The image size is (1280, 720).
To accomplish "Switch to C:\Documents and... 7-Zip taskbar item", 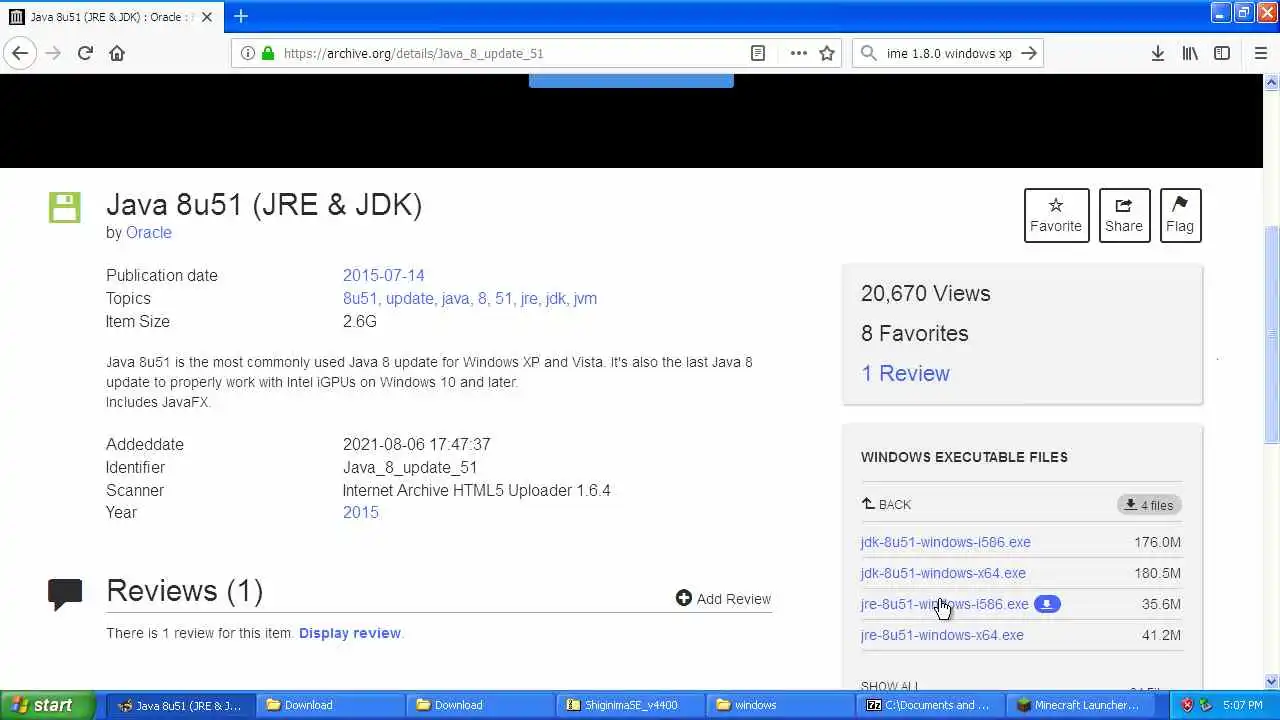I will pyautogui.click(x=932, y=705).
